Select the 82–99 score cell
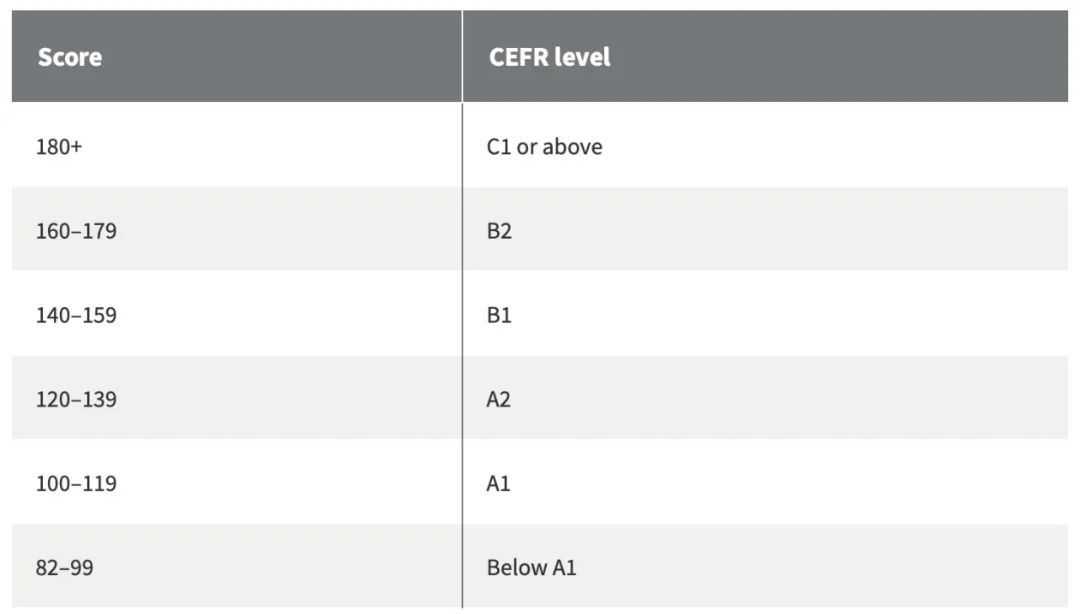The height and width of the screenshot is (614, 1080). [x=237, y=566]
